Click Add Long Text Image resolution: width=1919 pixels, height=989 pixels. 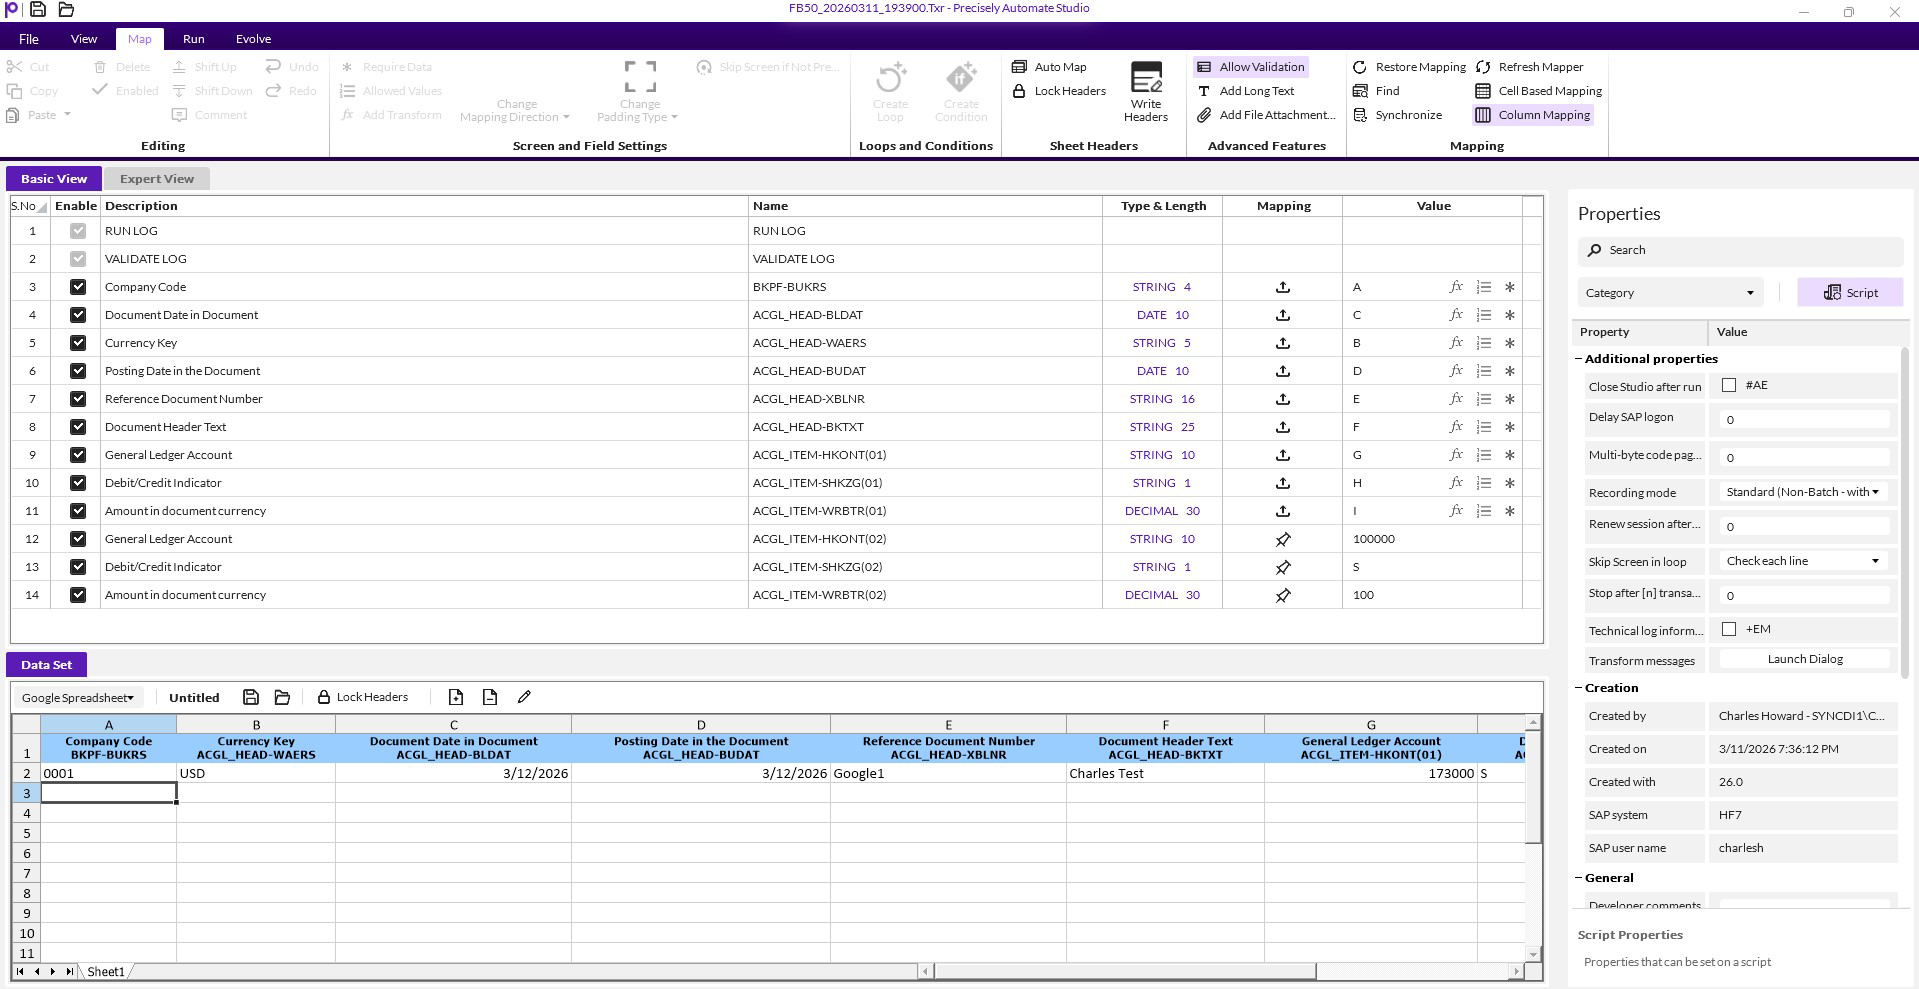click(x=1245, y=91)
